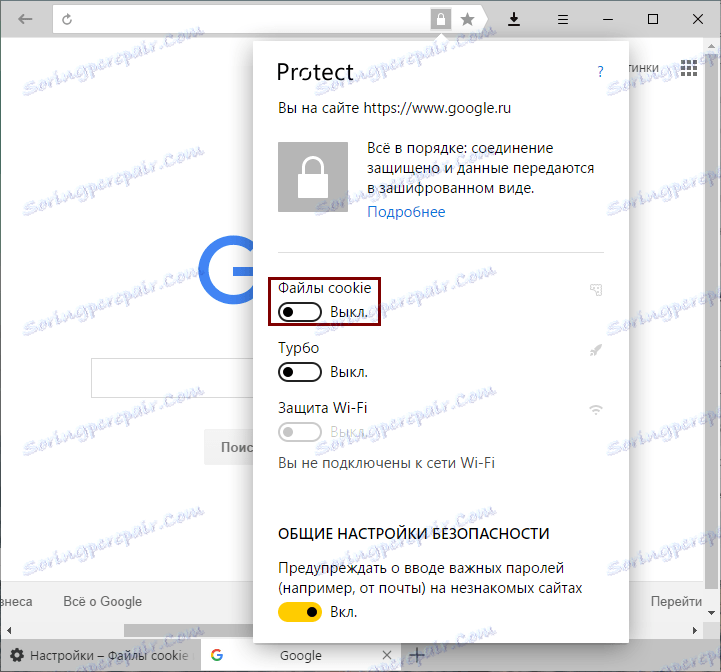Click the horizontal scrollbar right arrow
721x672 pixels.
[x=694, y=631]
